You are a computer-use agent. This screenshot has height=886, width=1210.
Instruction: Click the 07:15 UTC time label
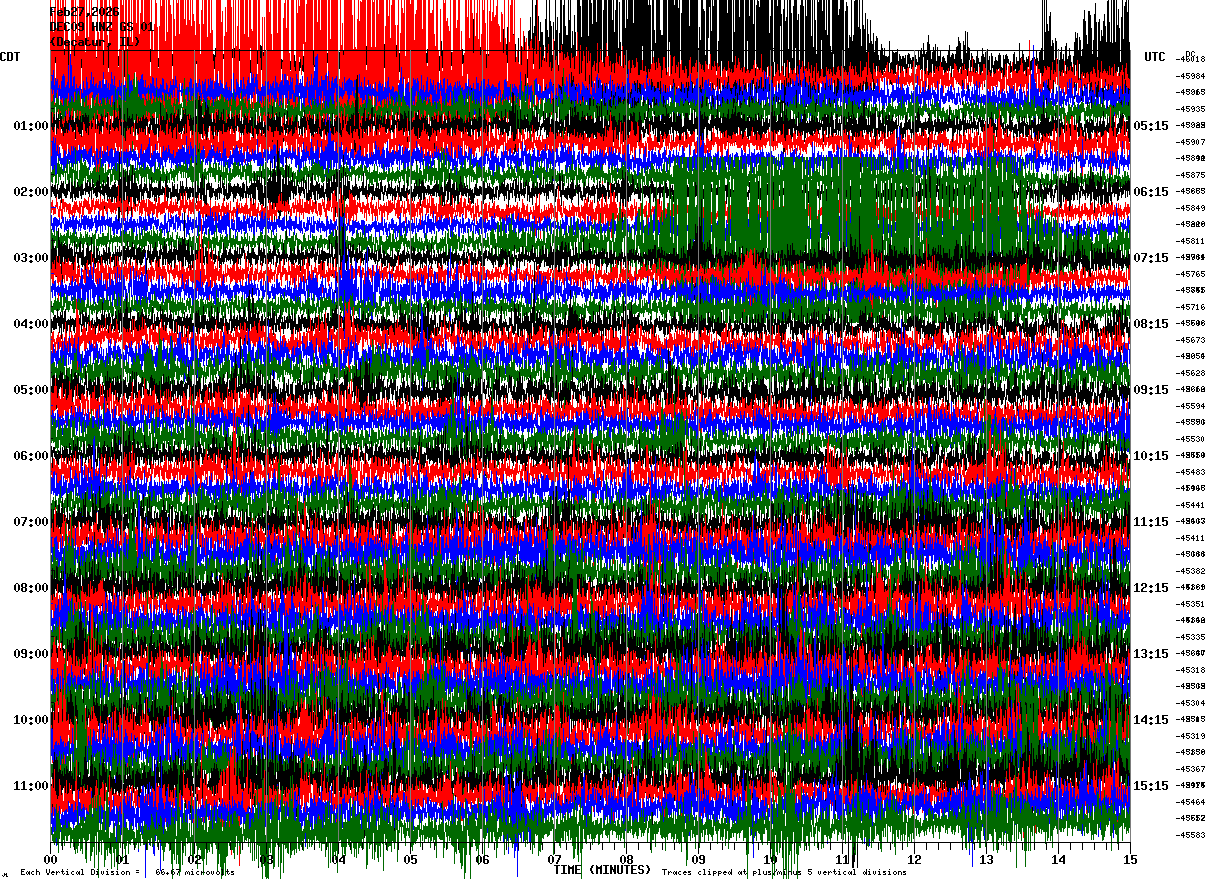(x=1151, y=258)
